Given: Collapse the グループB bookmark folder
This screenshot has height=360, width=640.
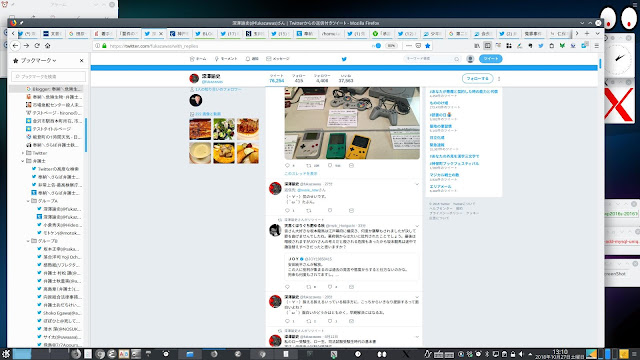Looking at the screenshot, I should point(28,241).
